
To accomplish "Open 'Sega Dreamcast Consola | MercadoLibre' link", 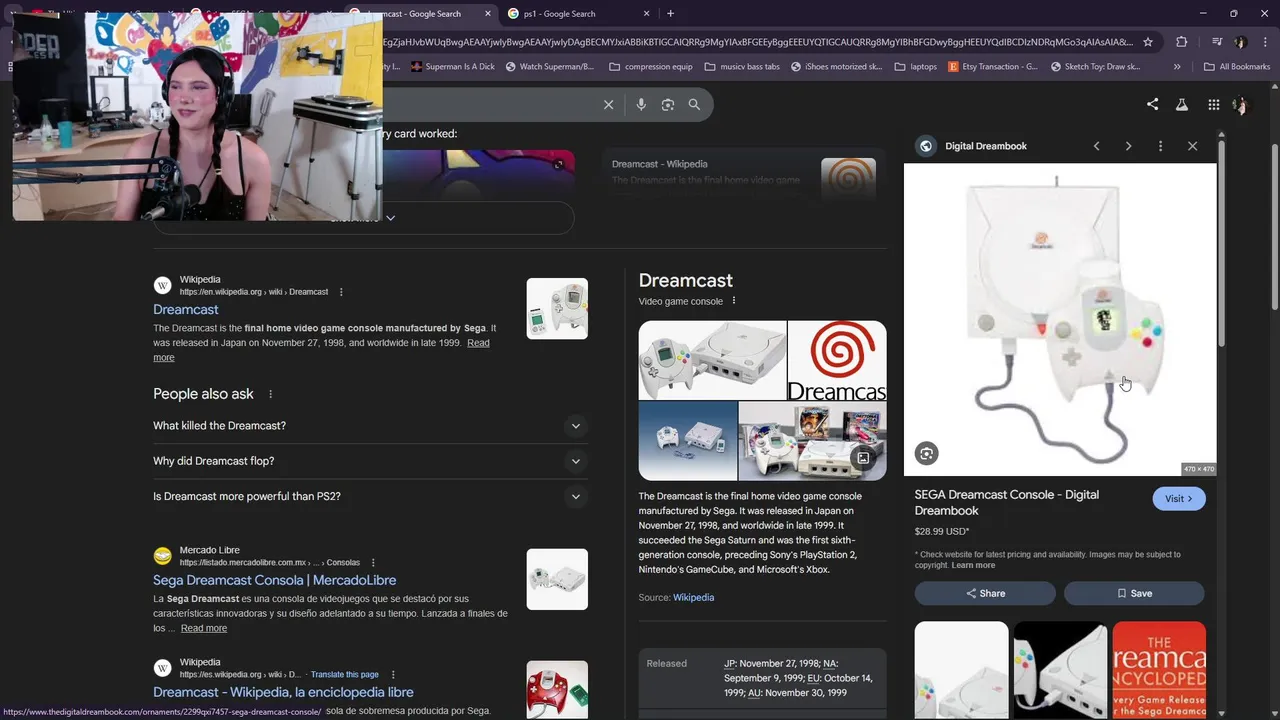I will [274, 580].
